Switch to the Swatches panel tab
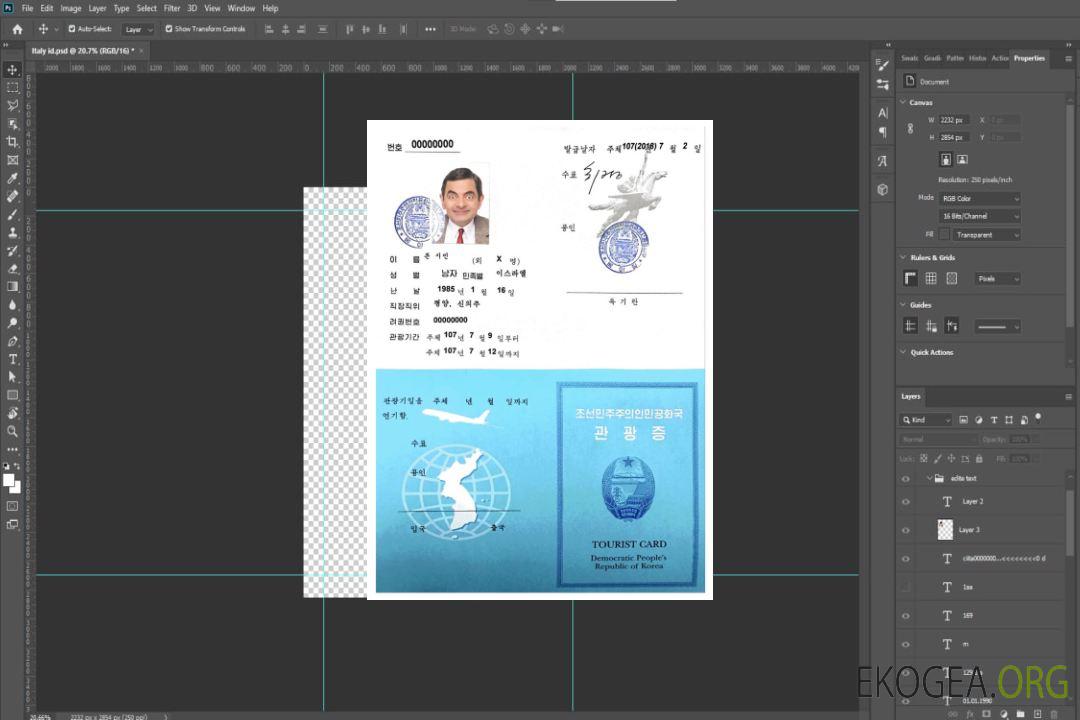 pyautogui.click(x=909, y=58)
